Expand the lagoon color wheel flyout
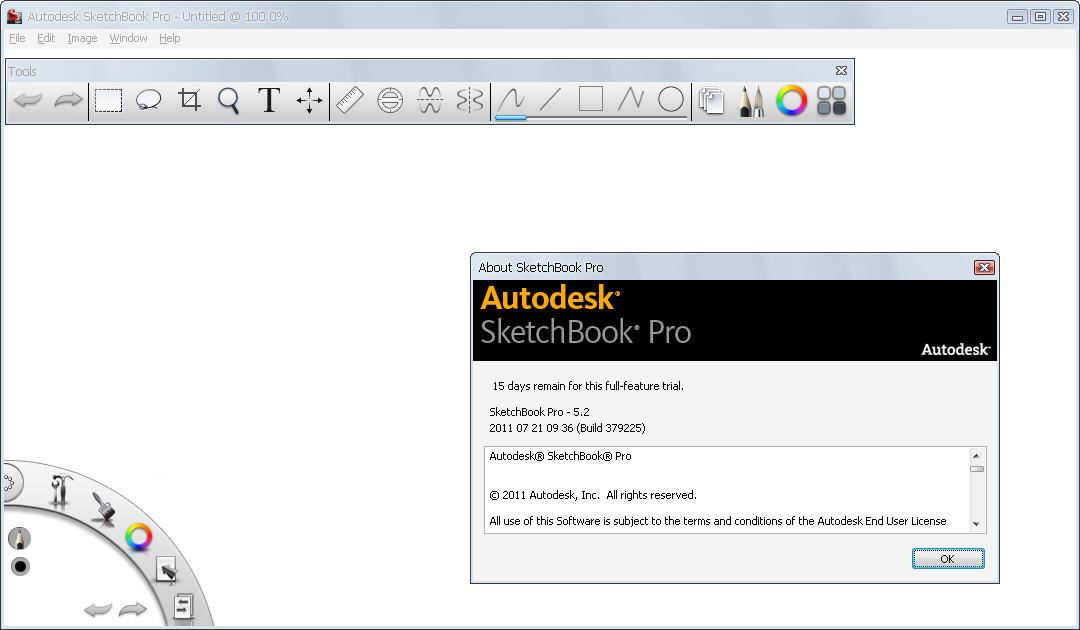Screen dimensions: 1080x630 139,537
